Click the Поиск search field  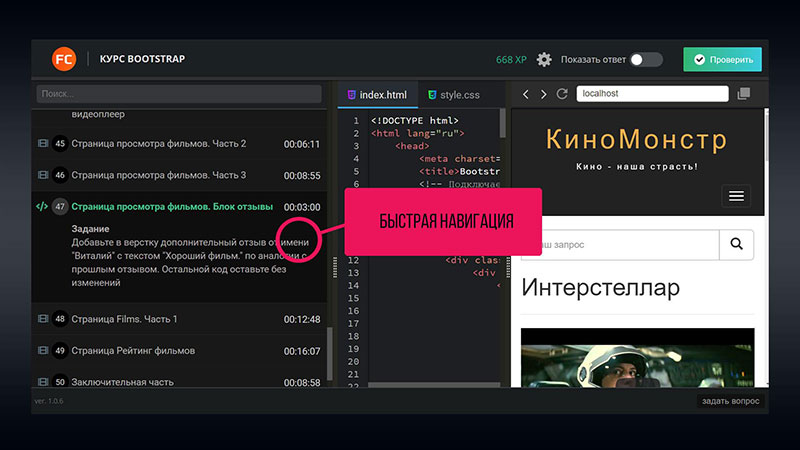pyautogui.click(x=178, y=94)
